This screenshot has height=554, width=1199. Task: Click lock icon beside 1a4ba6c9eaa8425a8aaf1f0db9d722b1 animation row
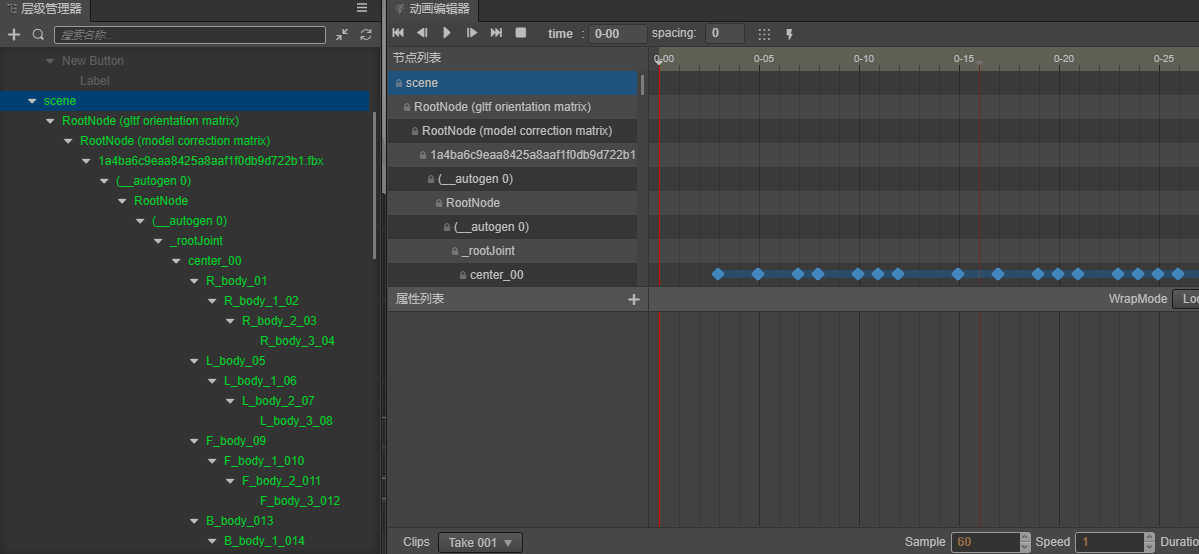tap(423, 155)
